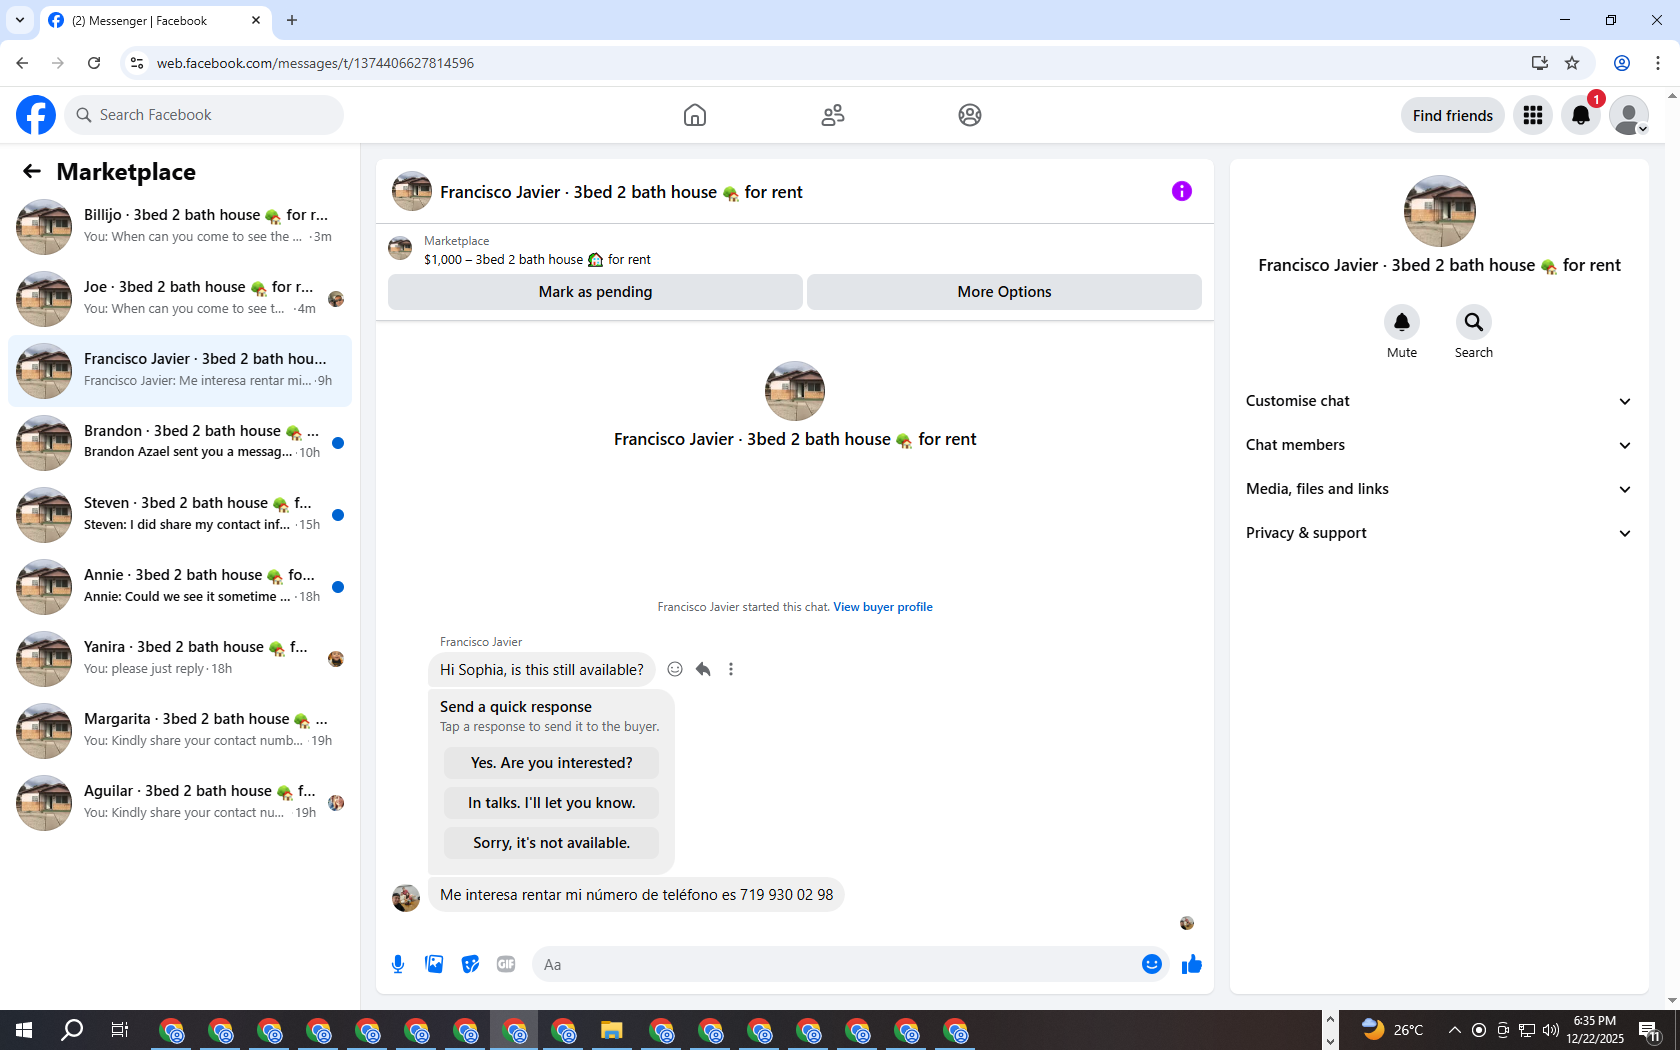Open File Explorer from the taskbar
This screenshot has width=1680, height=1050.
coord(612,1030)
